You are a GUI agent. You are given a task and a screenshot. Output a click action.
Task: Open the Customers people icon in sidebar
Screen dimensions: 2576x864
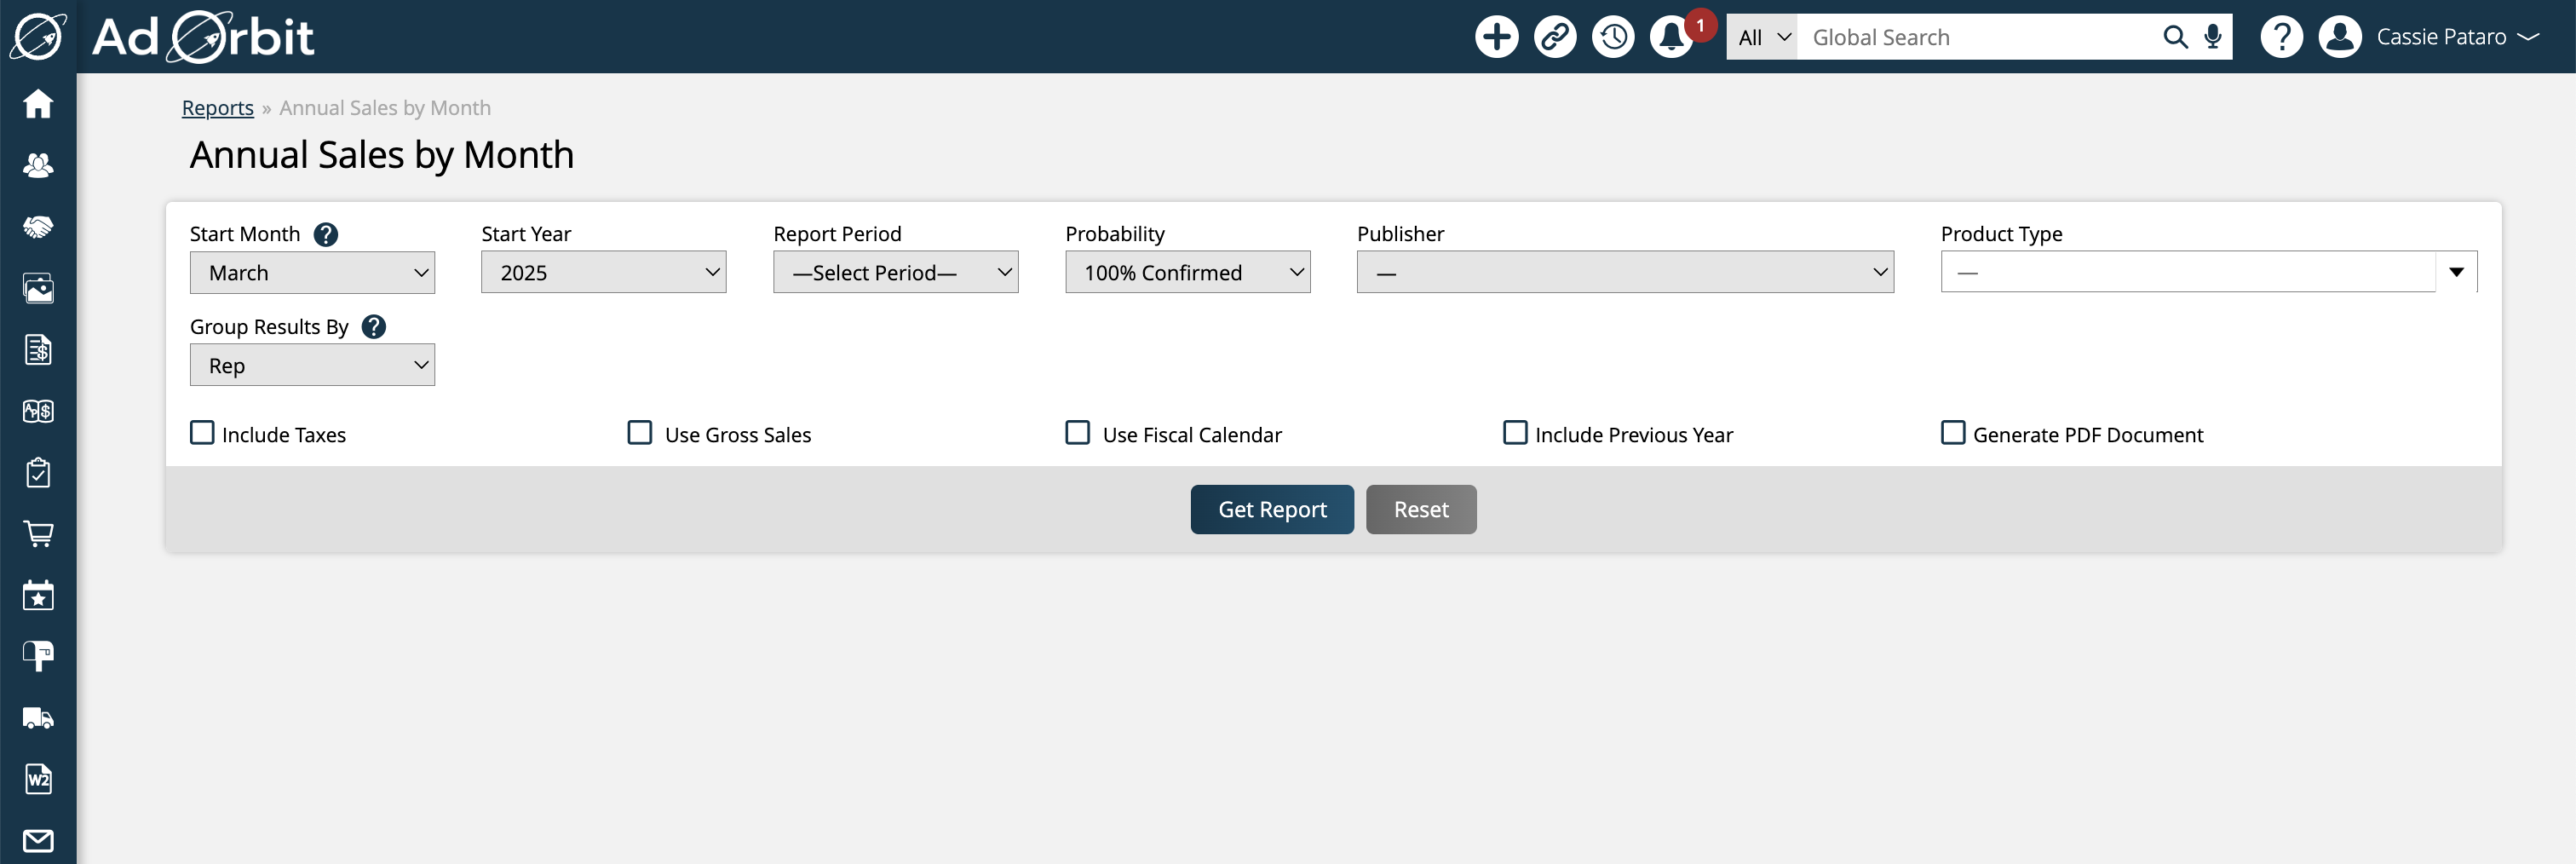pyautogui.click(x=38, y=165)
